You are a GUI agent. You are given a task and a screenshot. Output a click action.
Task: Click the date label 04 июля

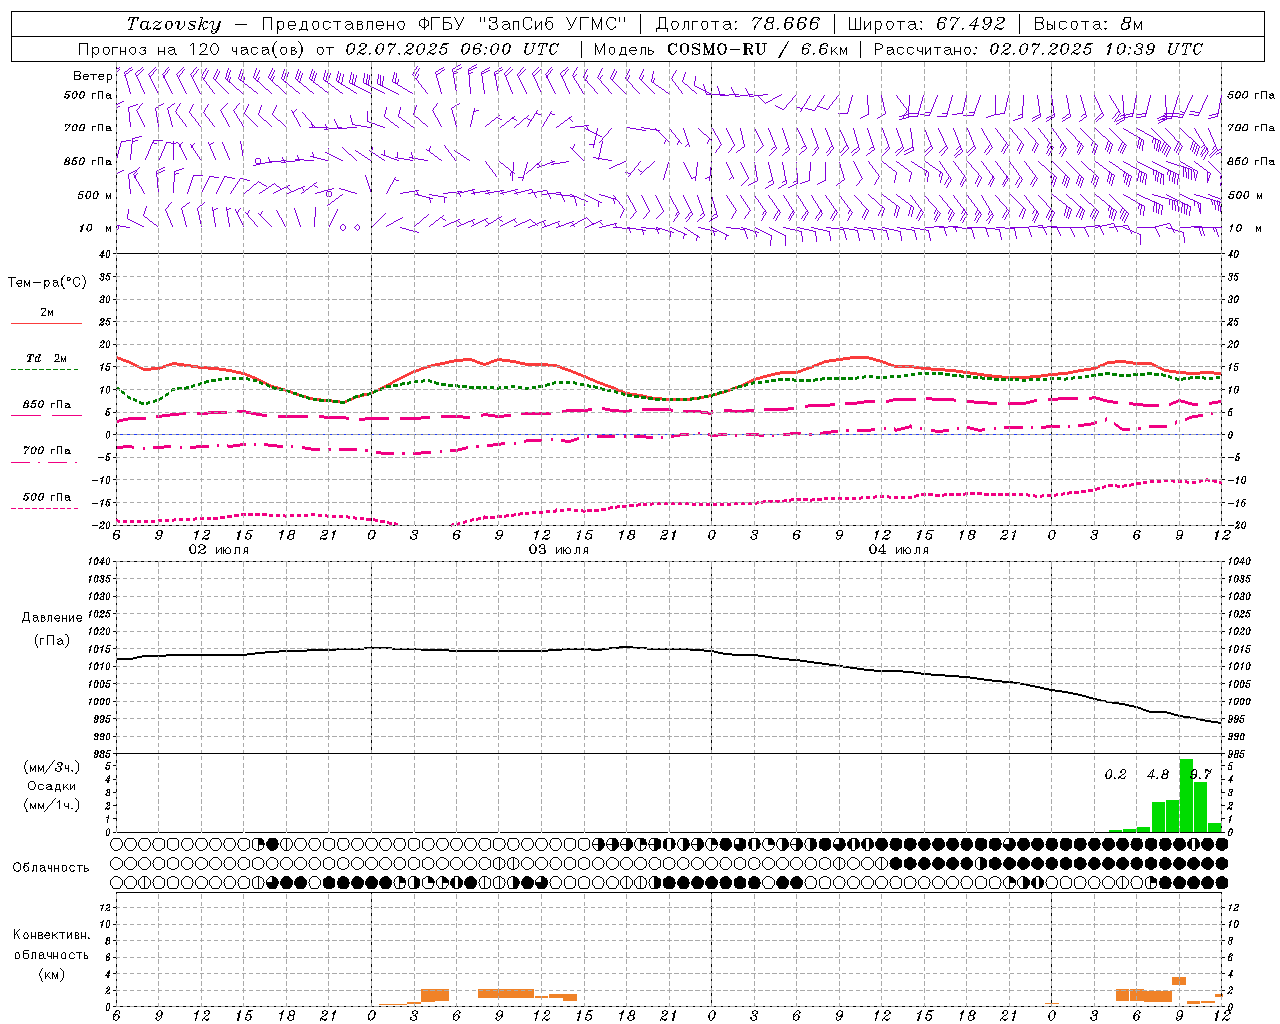pyautogui.click(x=899, y=550)
